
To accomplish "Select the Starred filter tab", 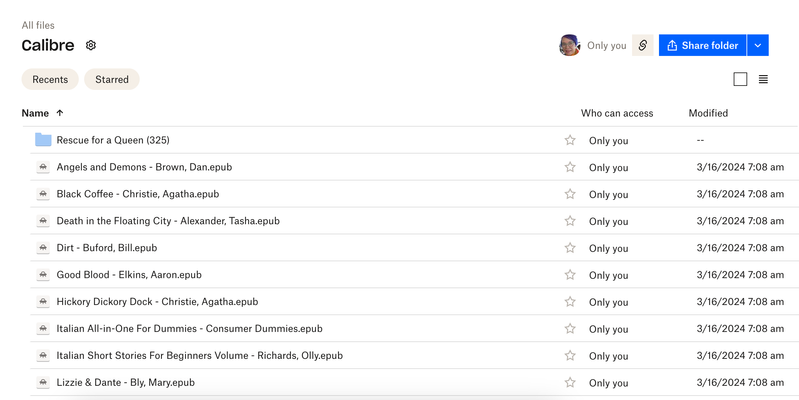I will click(112, 80).
